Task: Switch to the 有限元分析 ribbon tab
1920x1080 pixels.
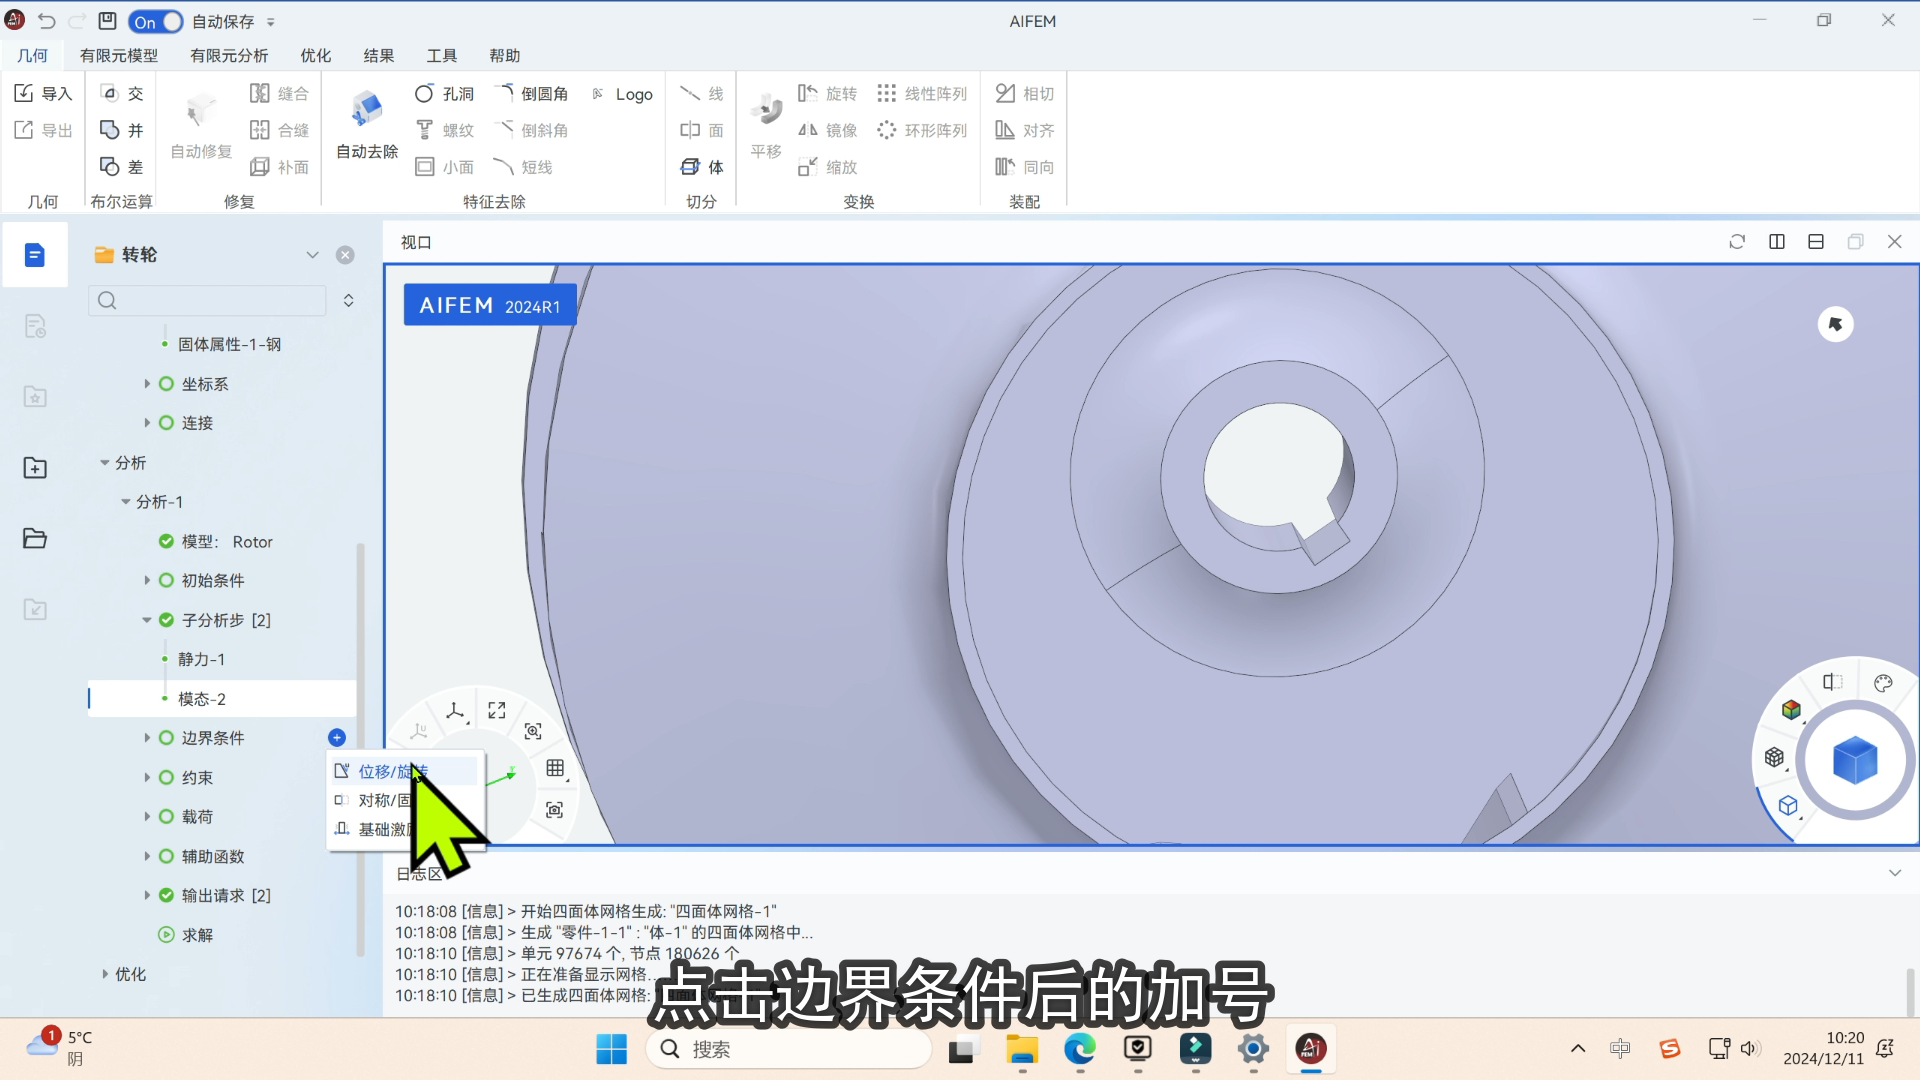Action: coord(229,56)
